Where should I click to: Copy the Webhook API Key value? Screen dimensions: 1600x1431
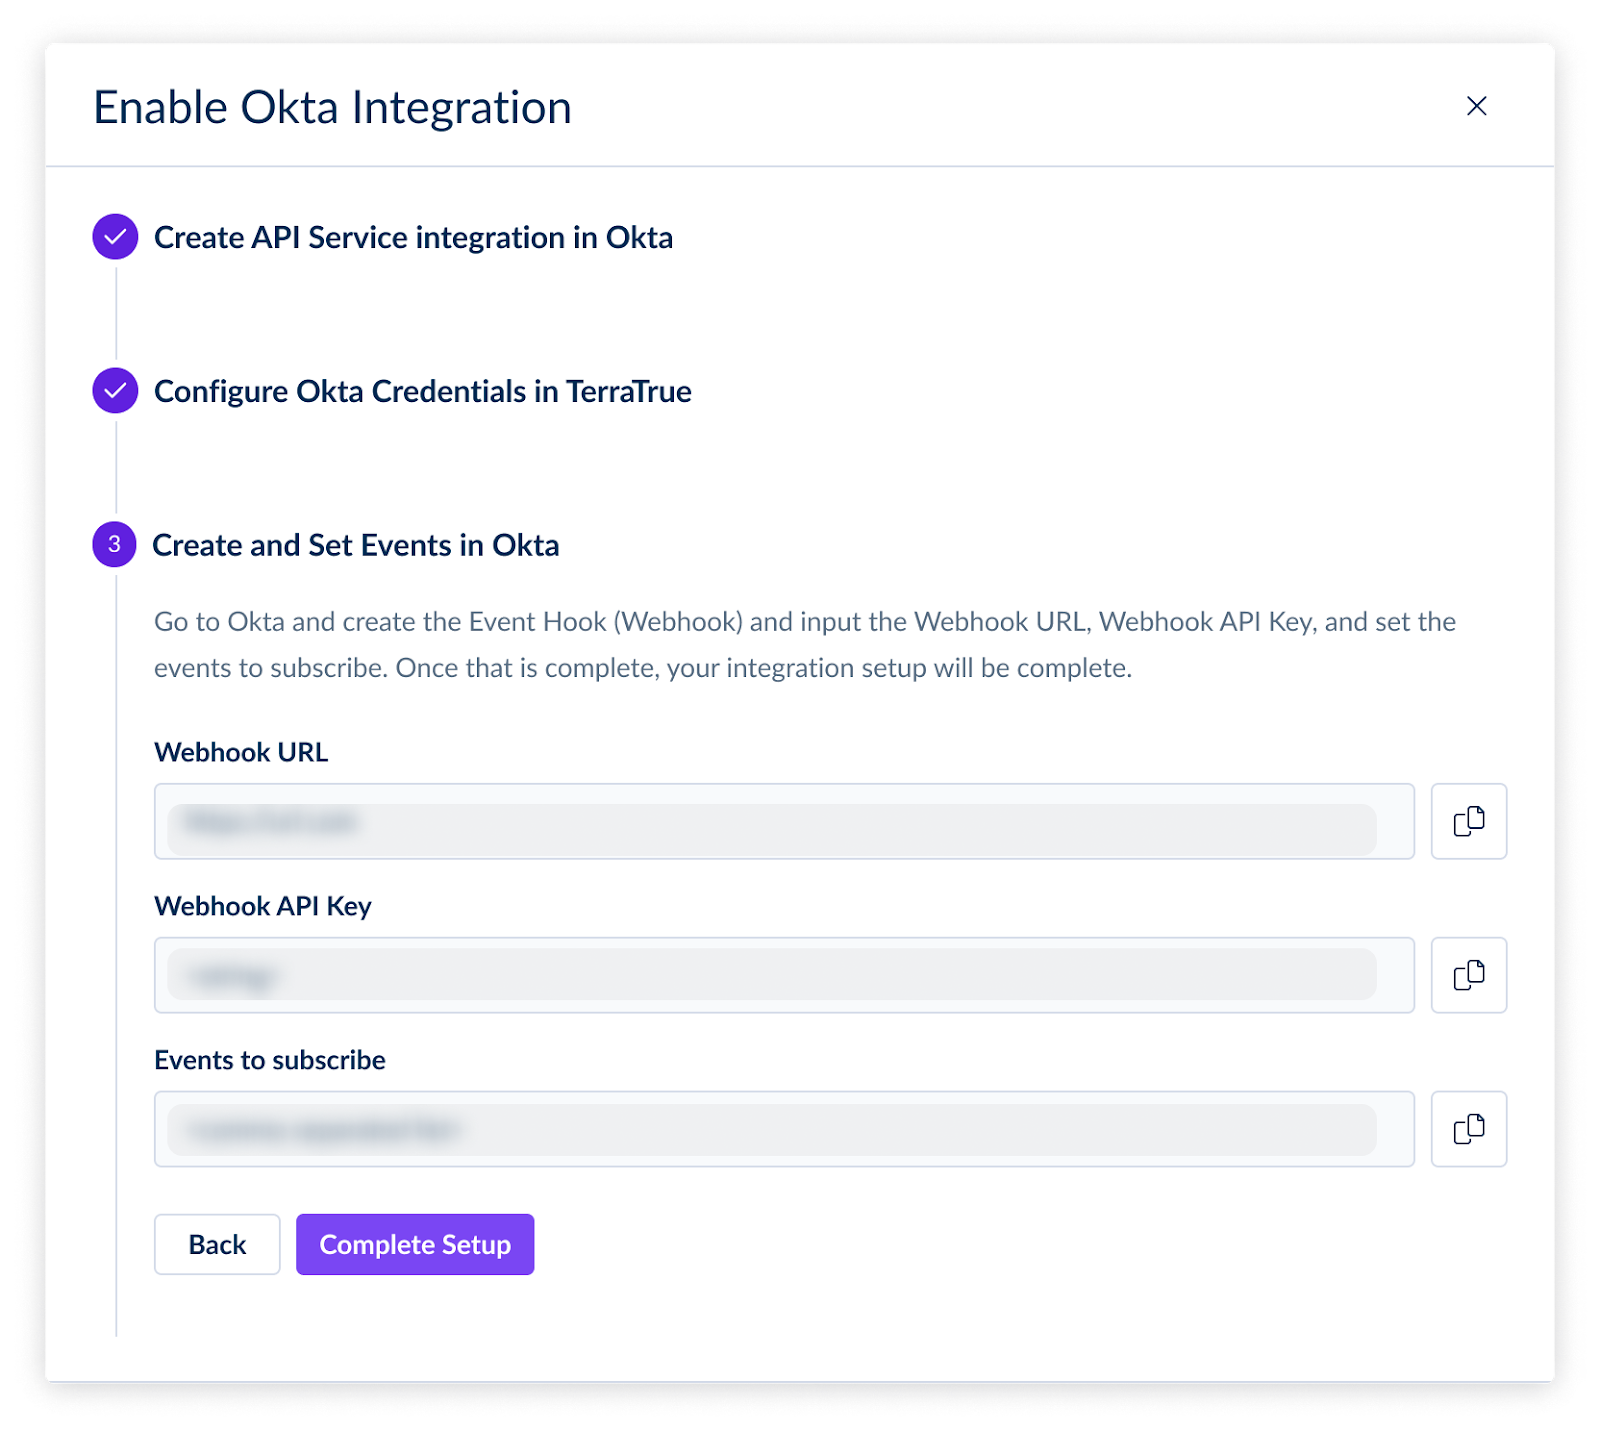[x=1468, y=975]
